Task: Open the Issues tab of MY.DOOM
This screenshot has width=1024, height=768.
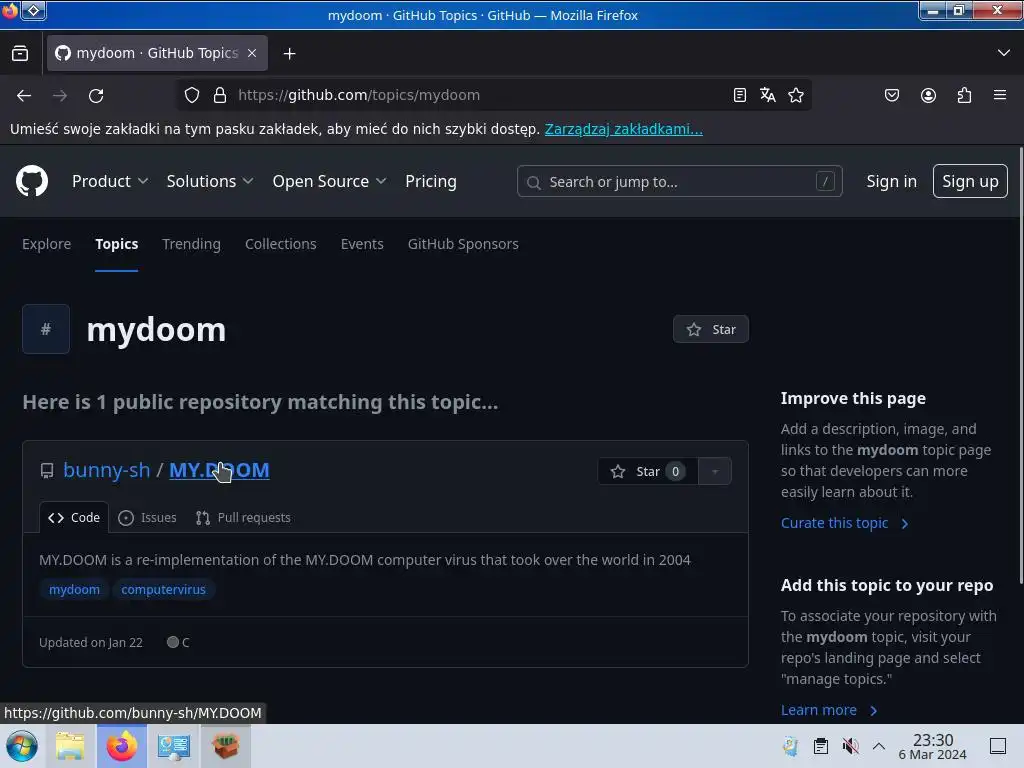Action: [x=148, y=518]
